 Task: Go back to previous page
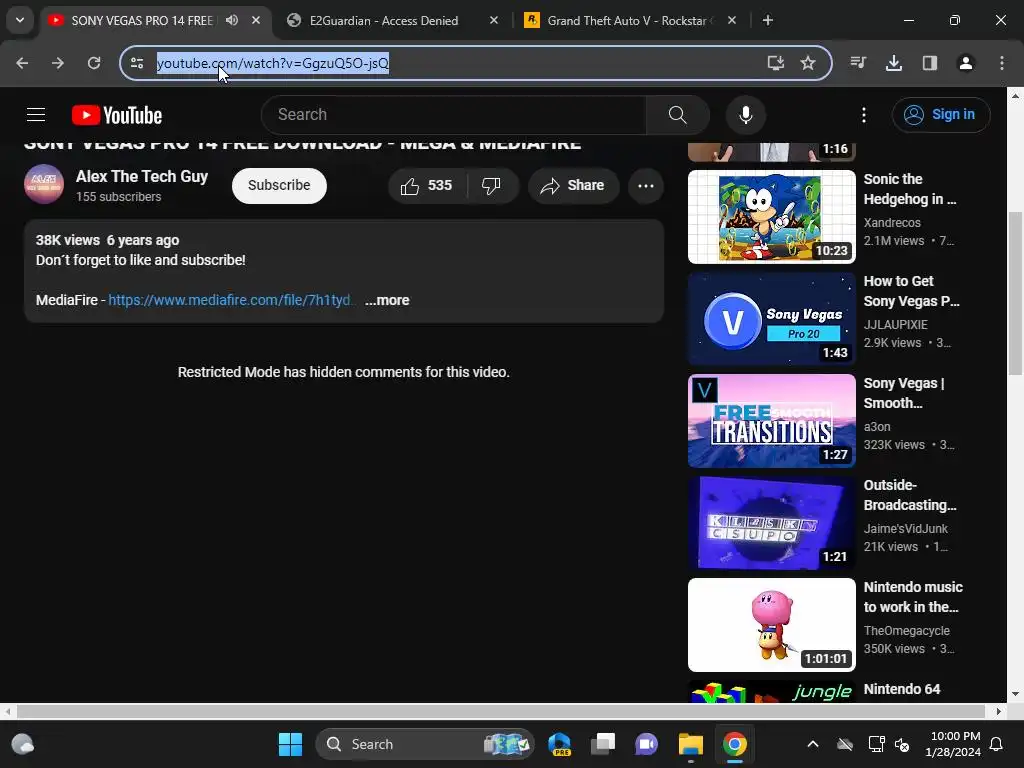click(x=22, y=63)
